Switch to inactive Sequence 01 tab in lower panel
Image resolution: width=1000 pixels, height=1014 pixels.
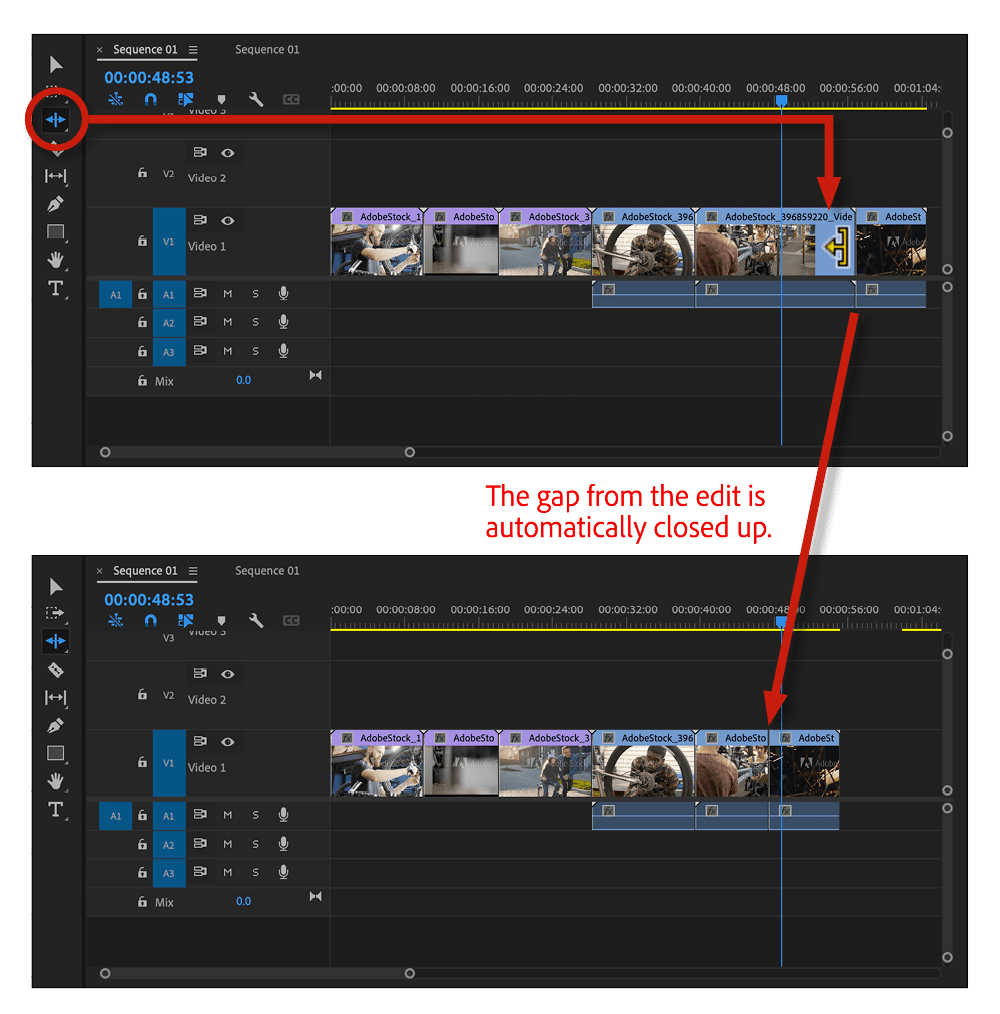pyautogui.click(x=267, y=571)
